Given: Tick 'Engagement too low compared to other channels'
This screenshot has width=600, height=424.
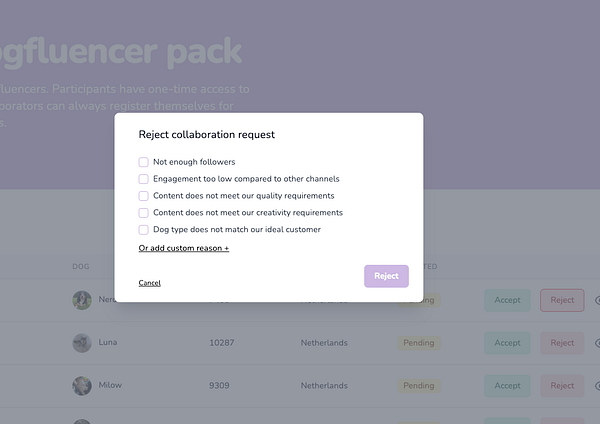Looking at the screenshot, I should [x=144, y=179].
